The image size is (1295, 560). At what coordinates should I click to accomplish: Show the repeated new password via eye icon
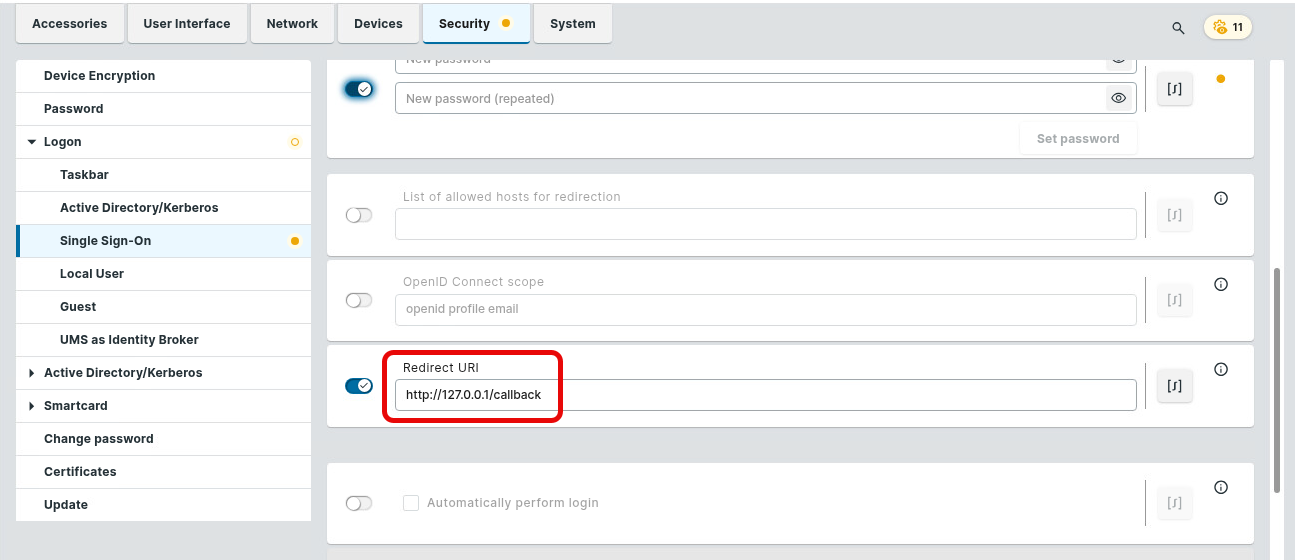coord(1118,98)
